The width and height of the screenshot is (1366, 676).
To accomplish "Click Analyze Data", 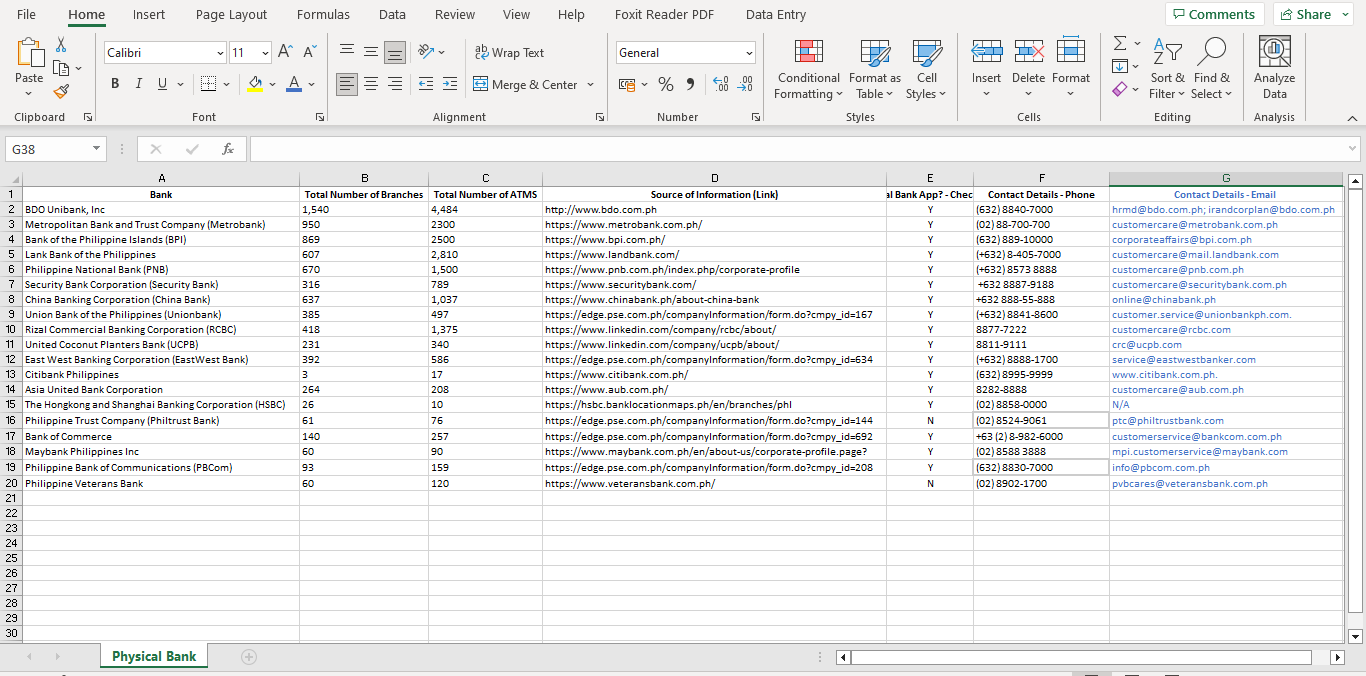I will pyautogui.click(x=1275, y=69).
